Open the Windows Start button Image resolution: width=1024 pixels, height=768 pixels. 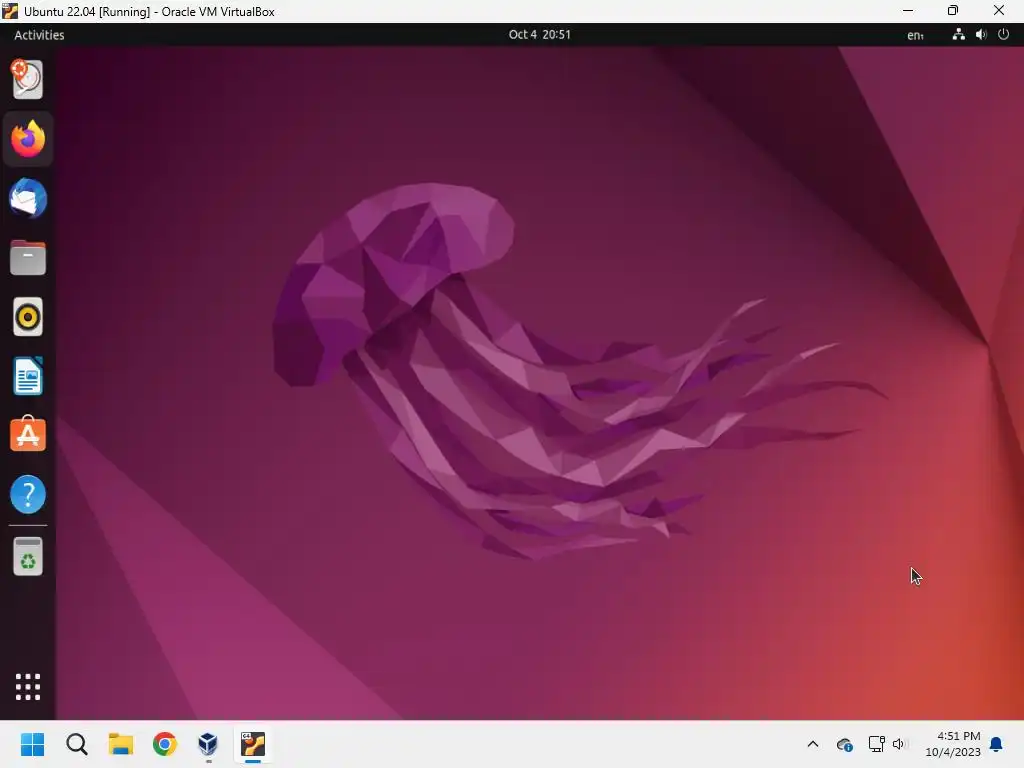[x=33, y=744]
